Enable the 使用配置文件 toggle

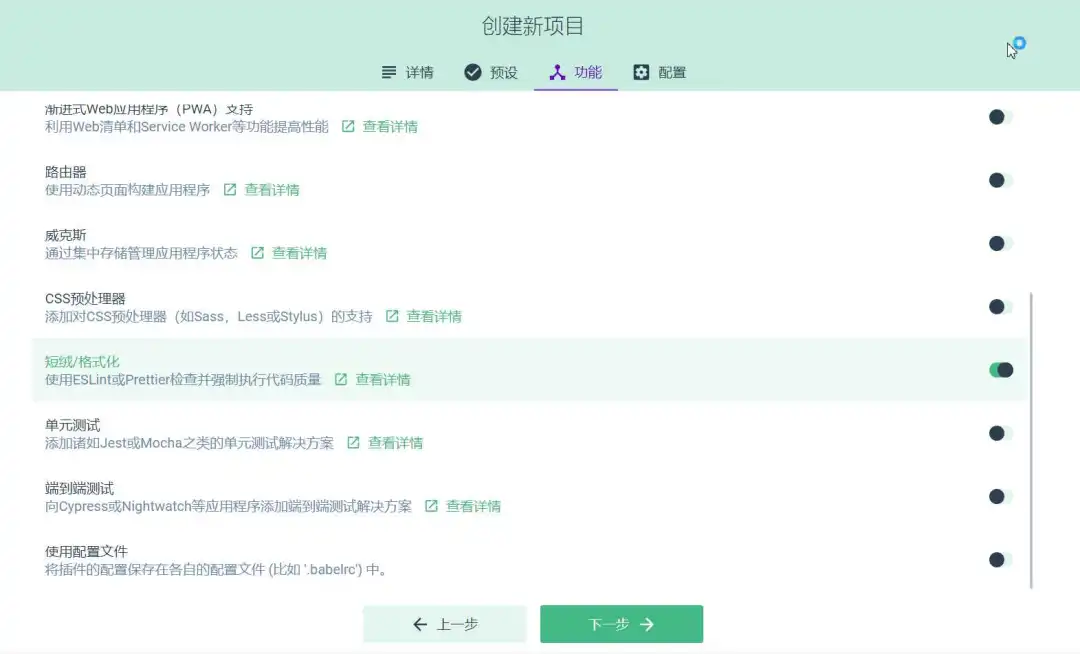point(997,559)
